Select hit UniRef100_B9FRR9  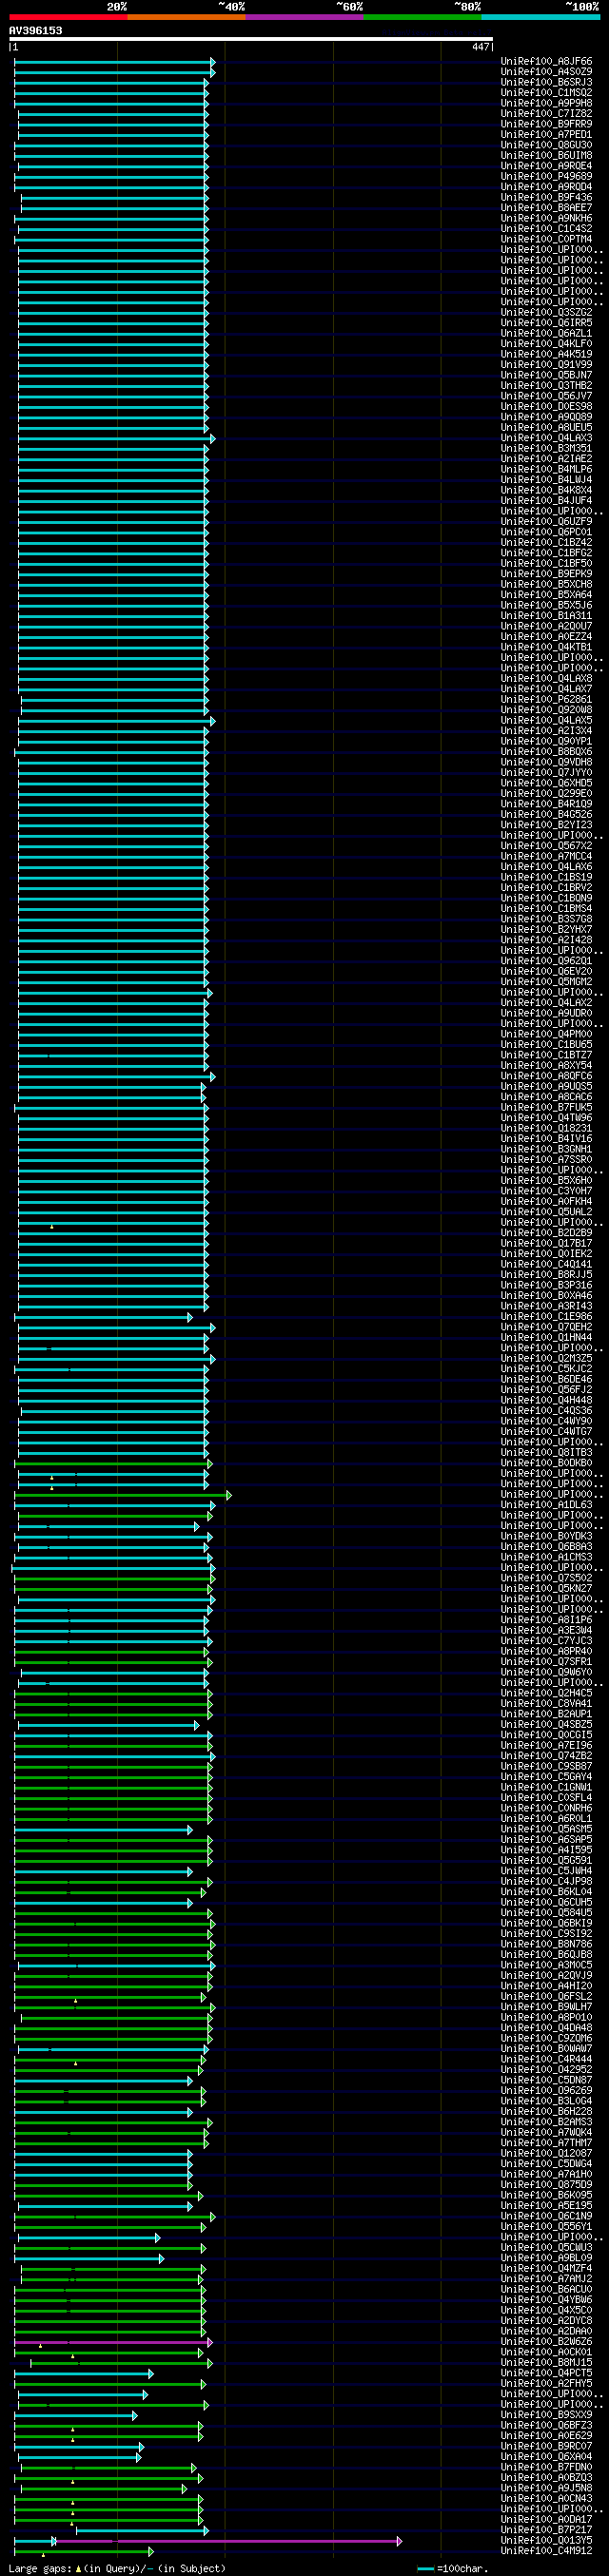546,125
